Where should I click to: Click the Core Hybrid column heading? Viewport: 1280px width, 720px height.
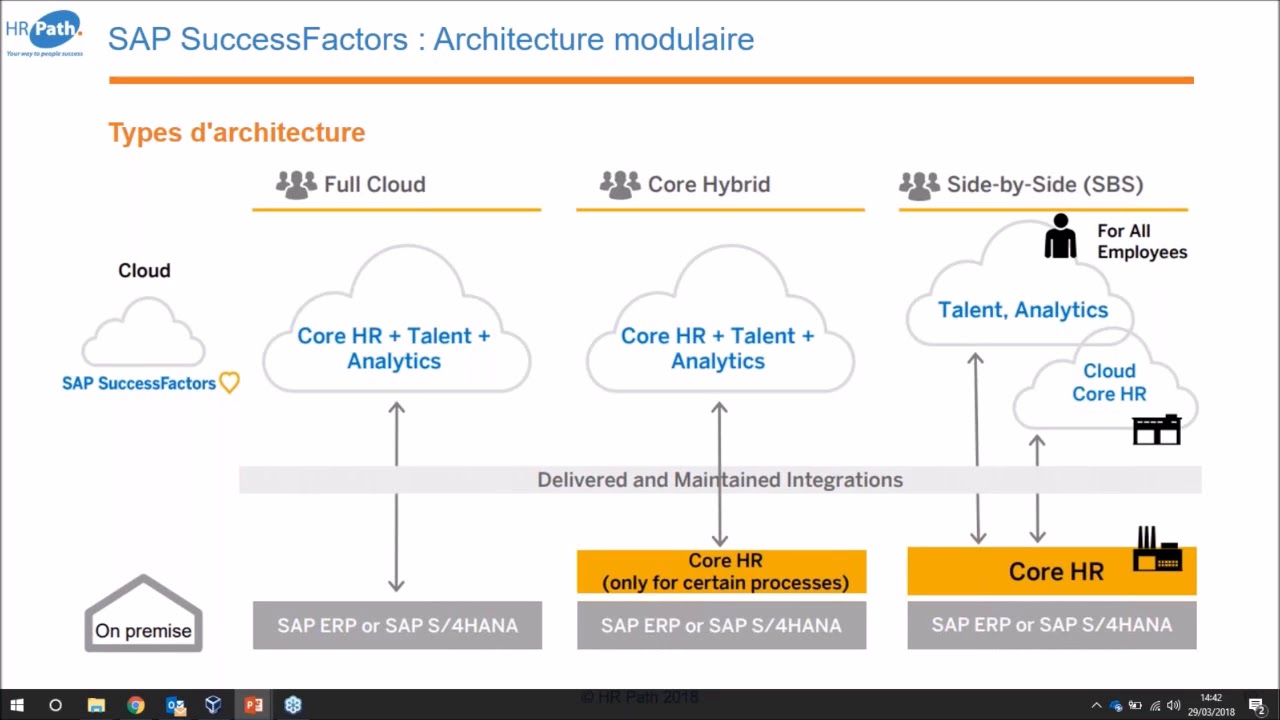coord(709,184)
